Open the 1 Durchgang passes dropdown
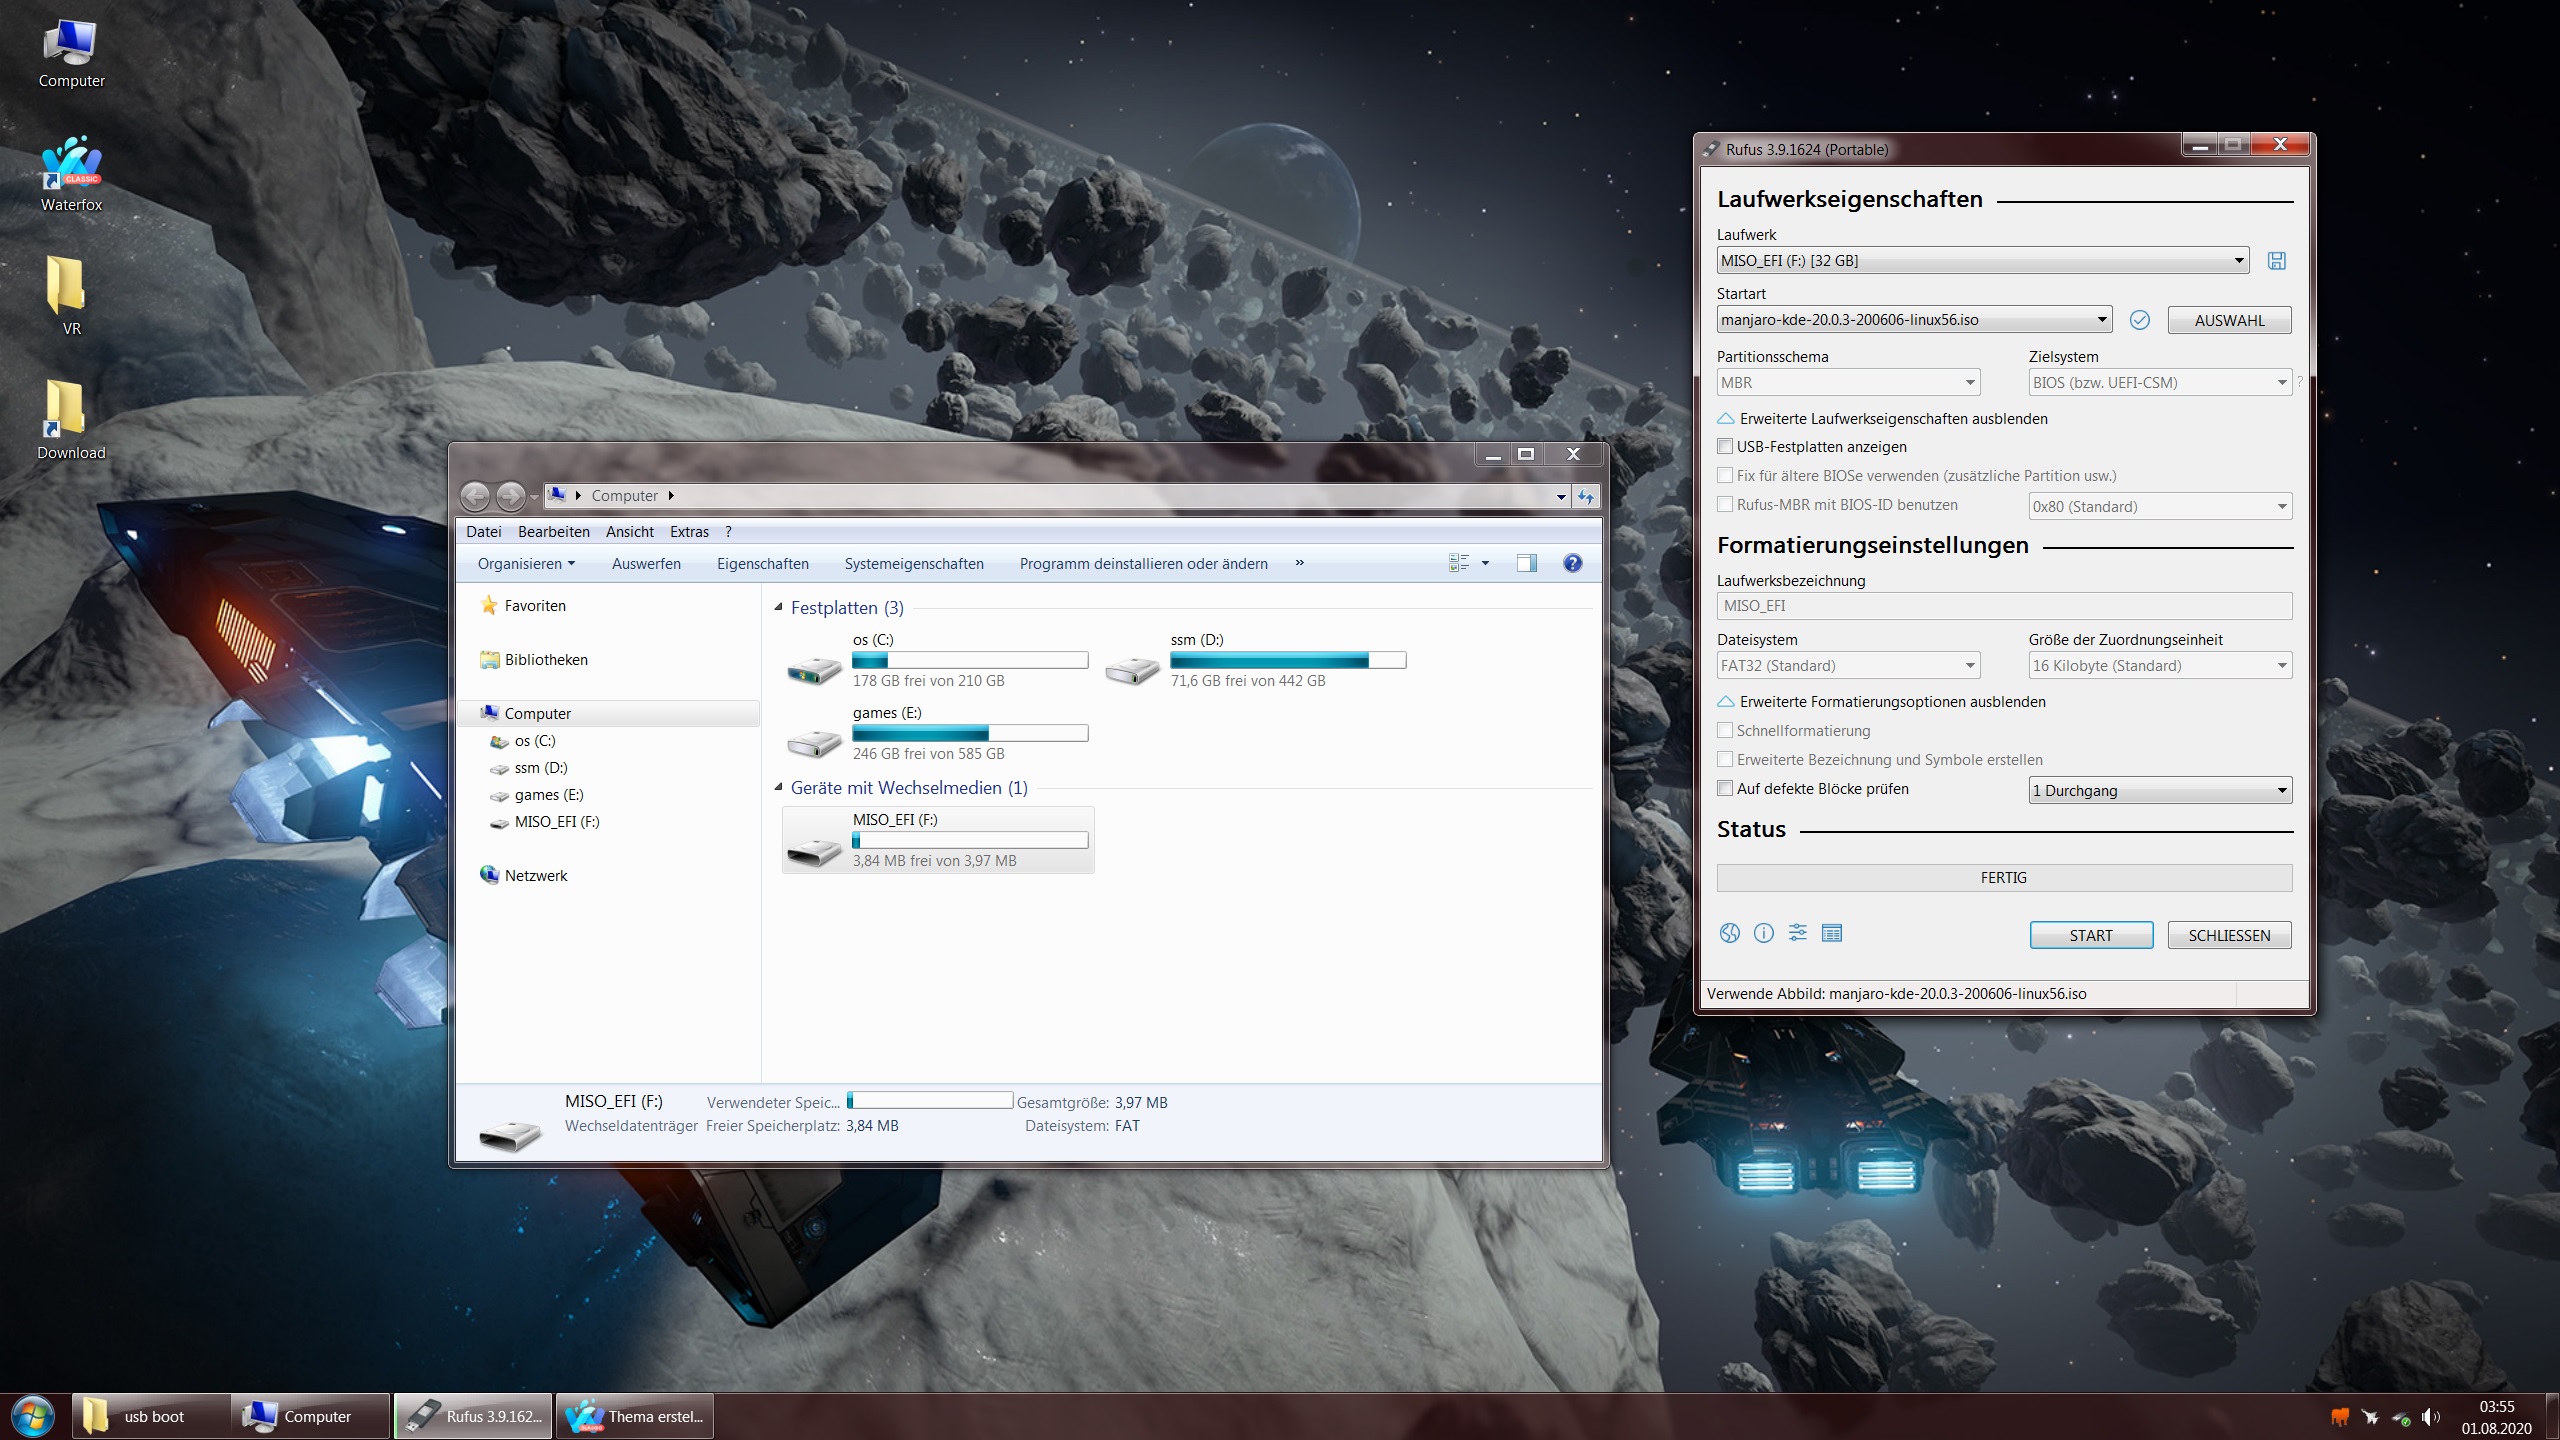The height and width of the screenshot is (1440, 2560). (x=2159, y=790)
